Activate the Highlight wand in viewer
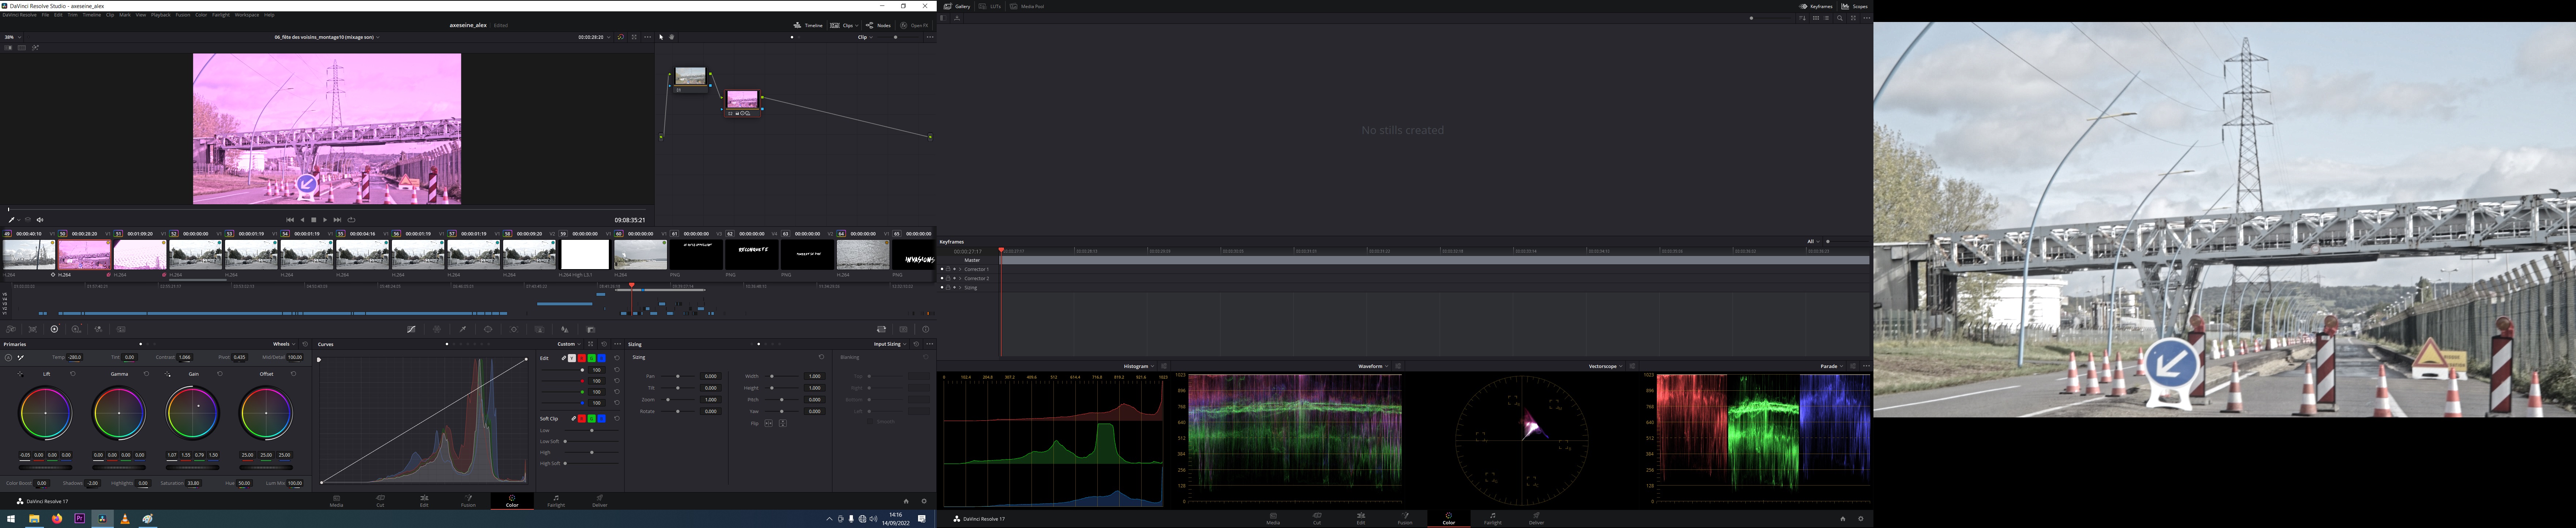Image resolution: width=2576 pixels, height=528 pixels. (35, 48)
